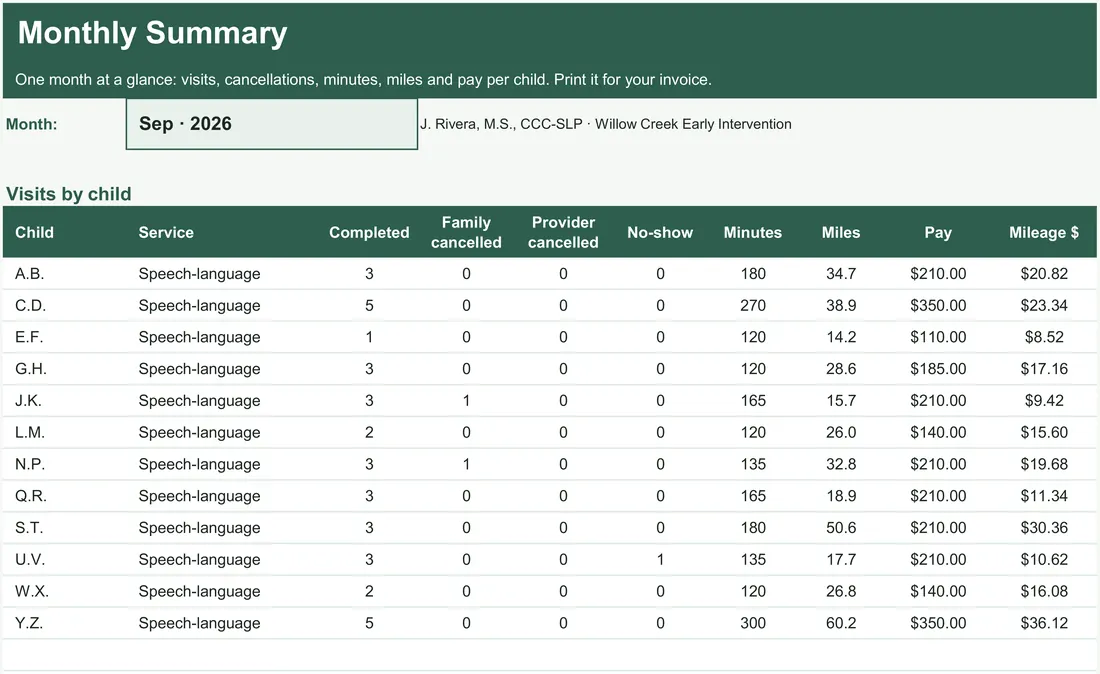
Task: Click the No-show column header
Action: click(660, 232)
